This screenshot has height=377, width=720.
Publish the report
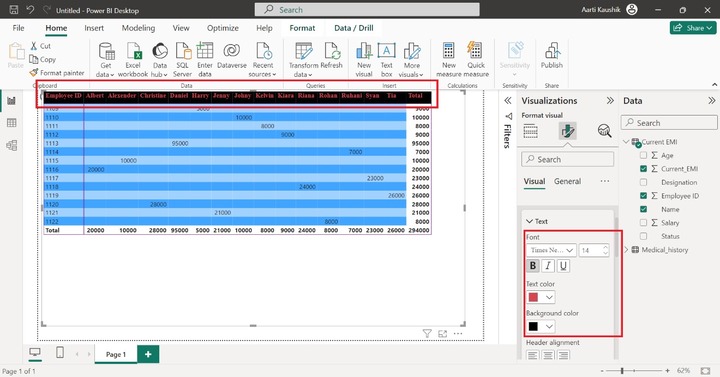pyautogui.click(x=551, y=56)
